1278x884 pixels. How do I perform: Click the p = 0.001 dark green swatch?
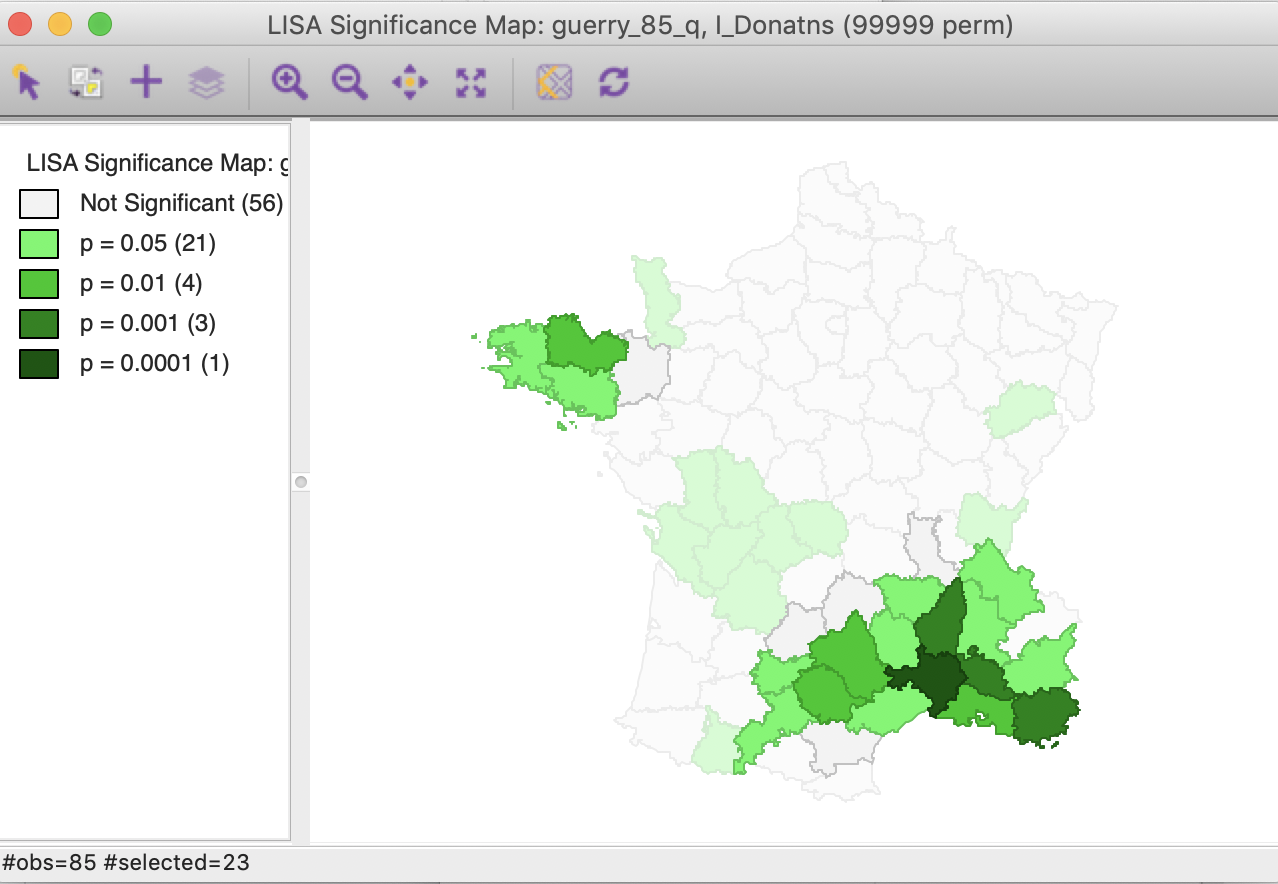coord(39,324)
